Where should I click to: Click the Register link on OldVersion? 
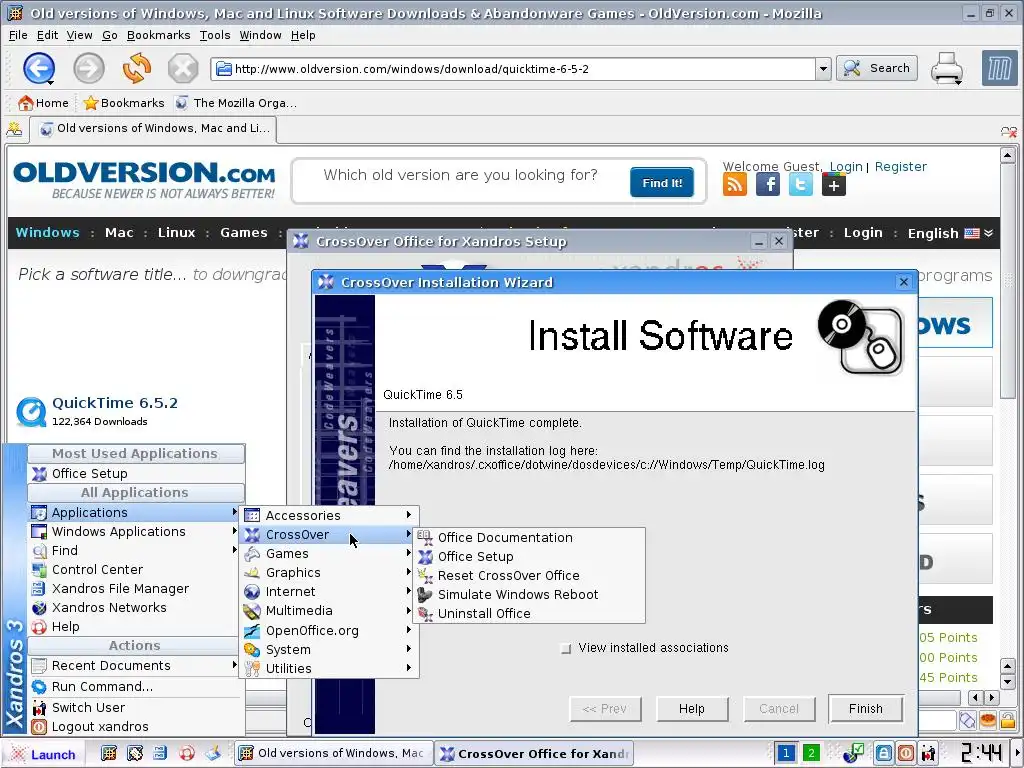coord(901,167)
